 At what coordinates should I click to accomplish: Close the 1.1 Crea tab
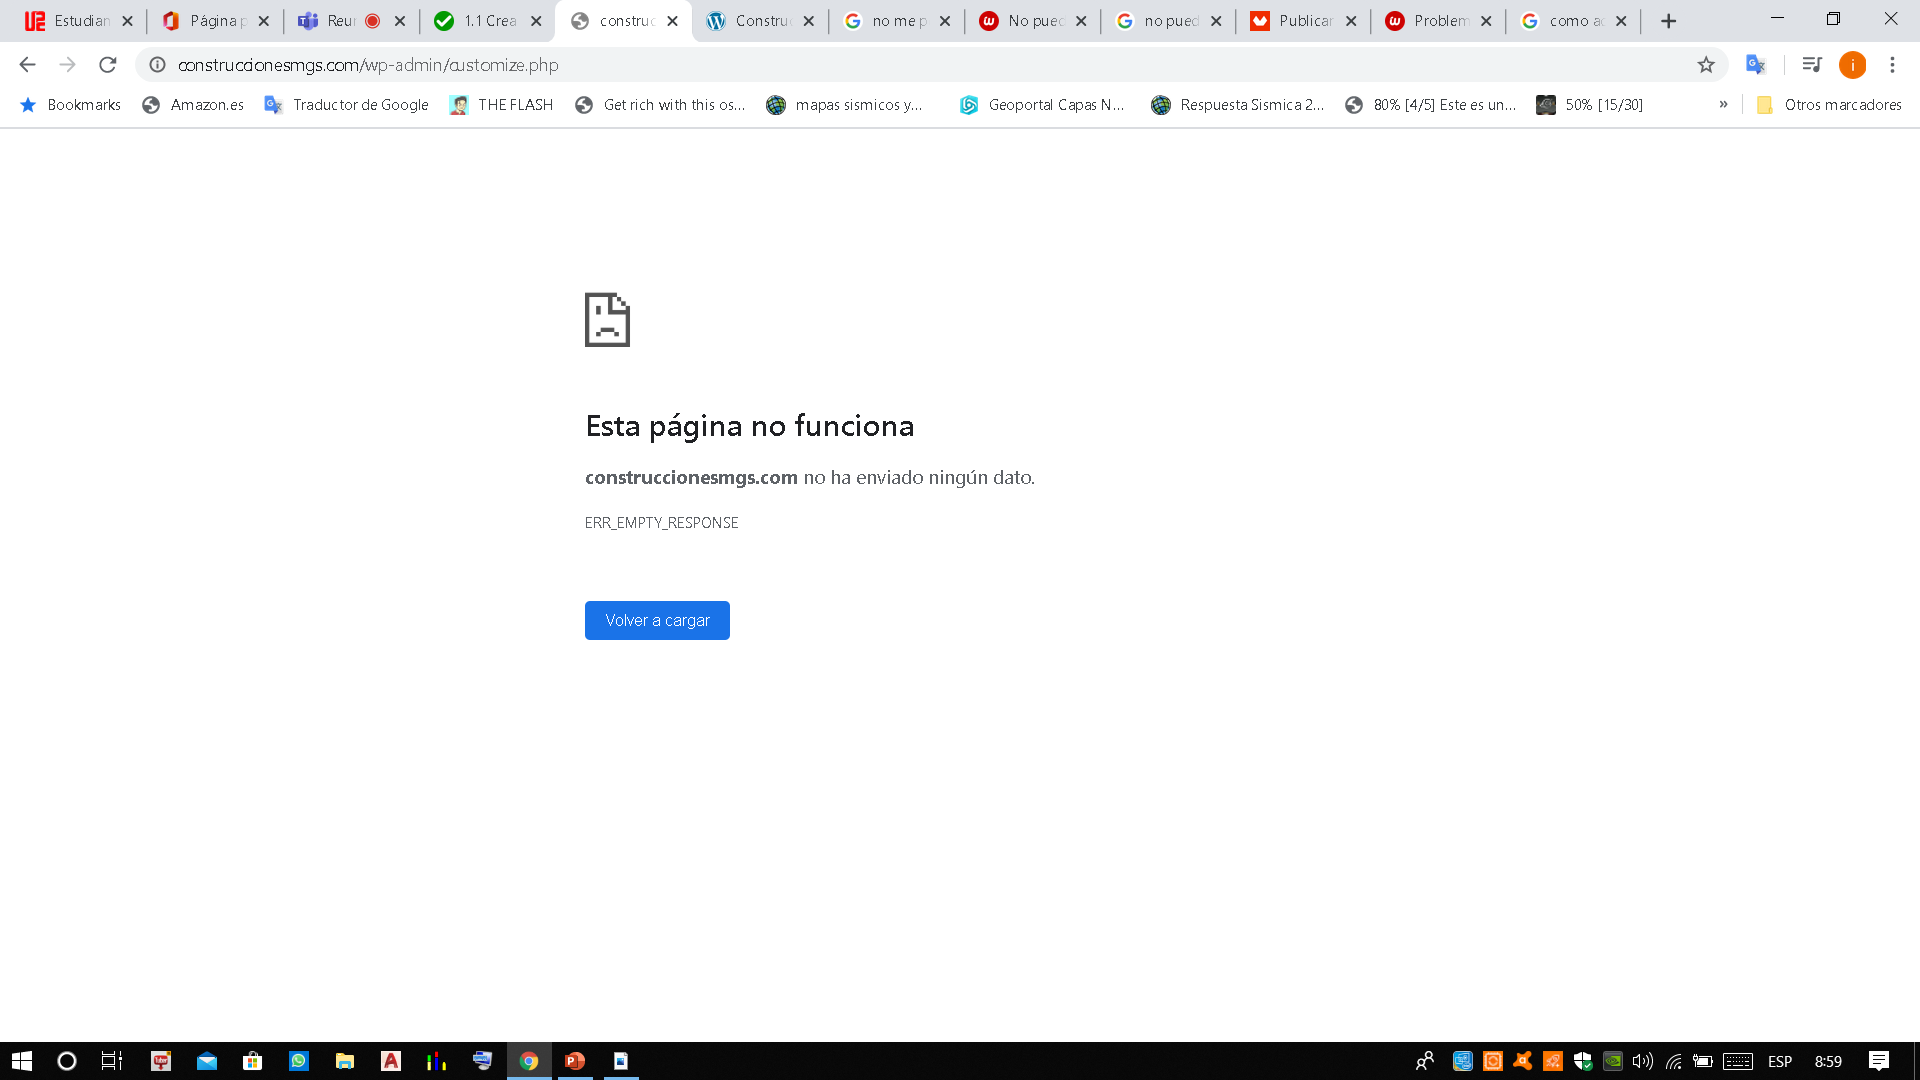(x=536, y=21)
